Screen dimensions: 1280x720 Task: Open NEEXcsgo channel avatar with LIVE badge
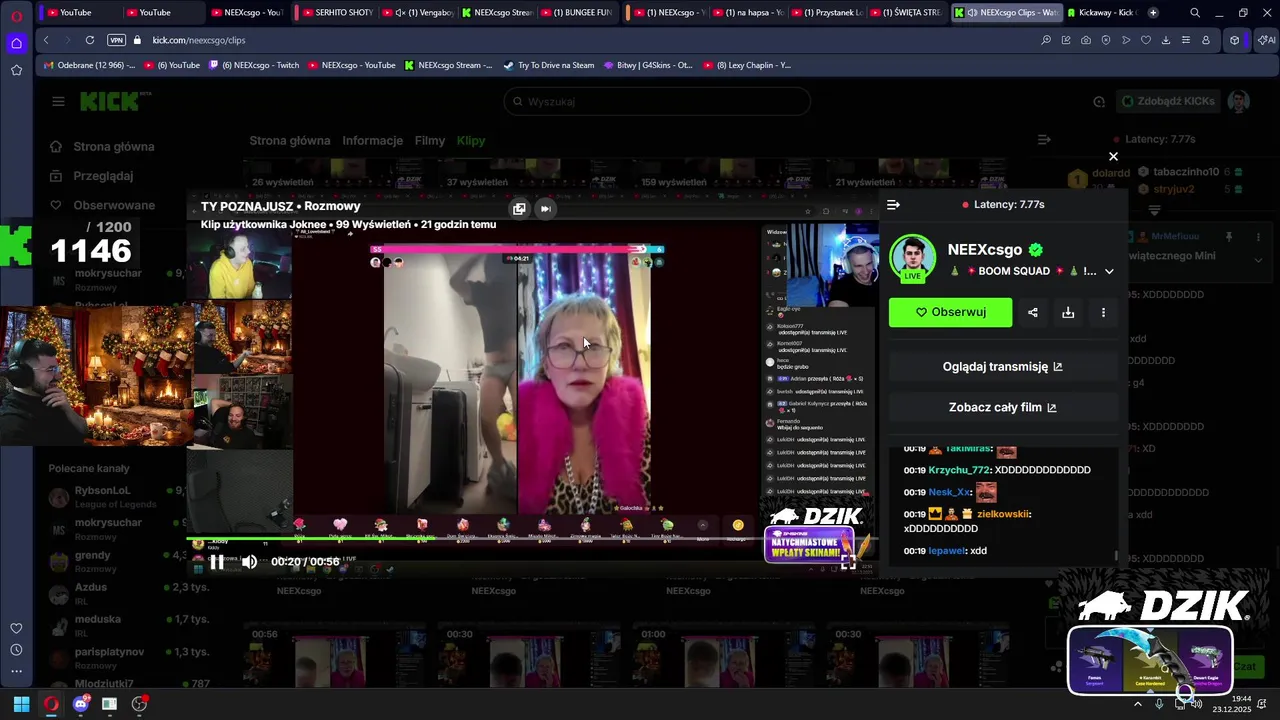[x=912, y=258]
